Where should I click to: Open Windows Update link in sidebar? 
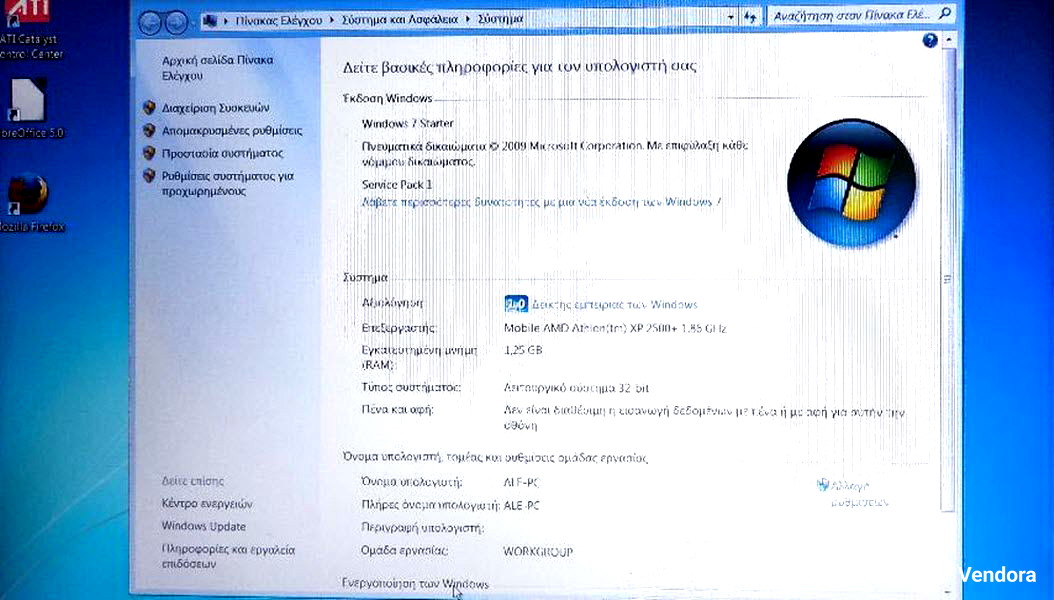click(x=203, y=527)
